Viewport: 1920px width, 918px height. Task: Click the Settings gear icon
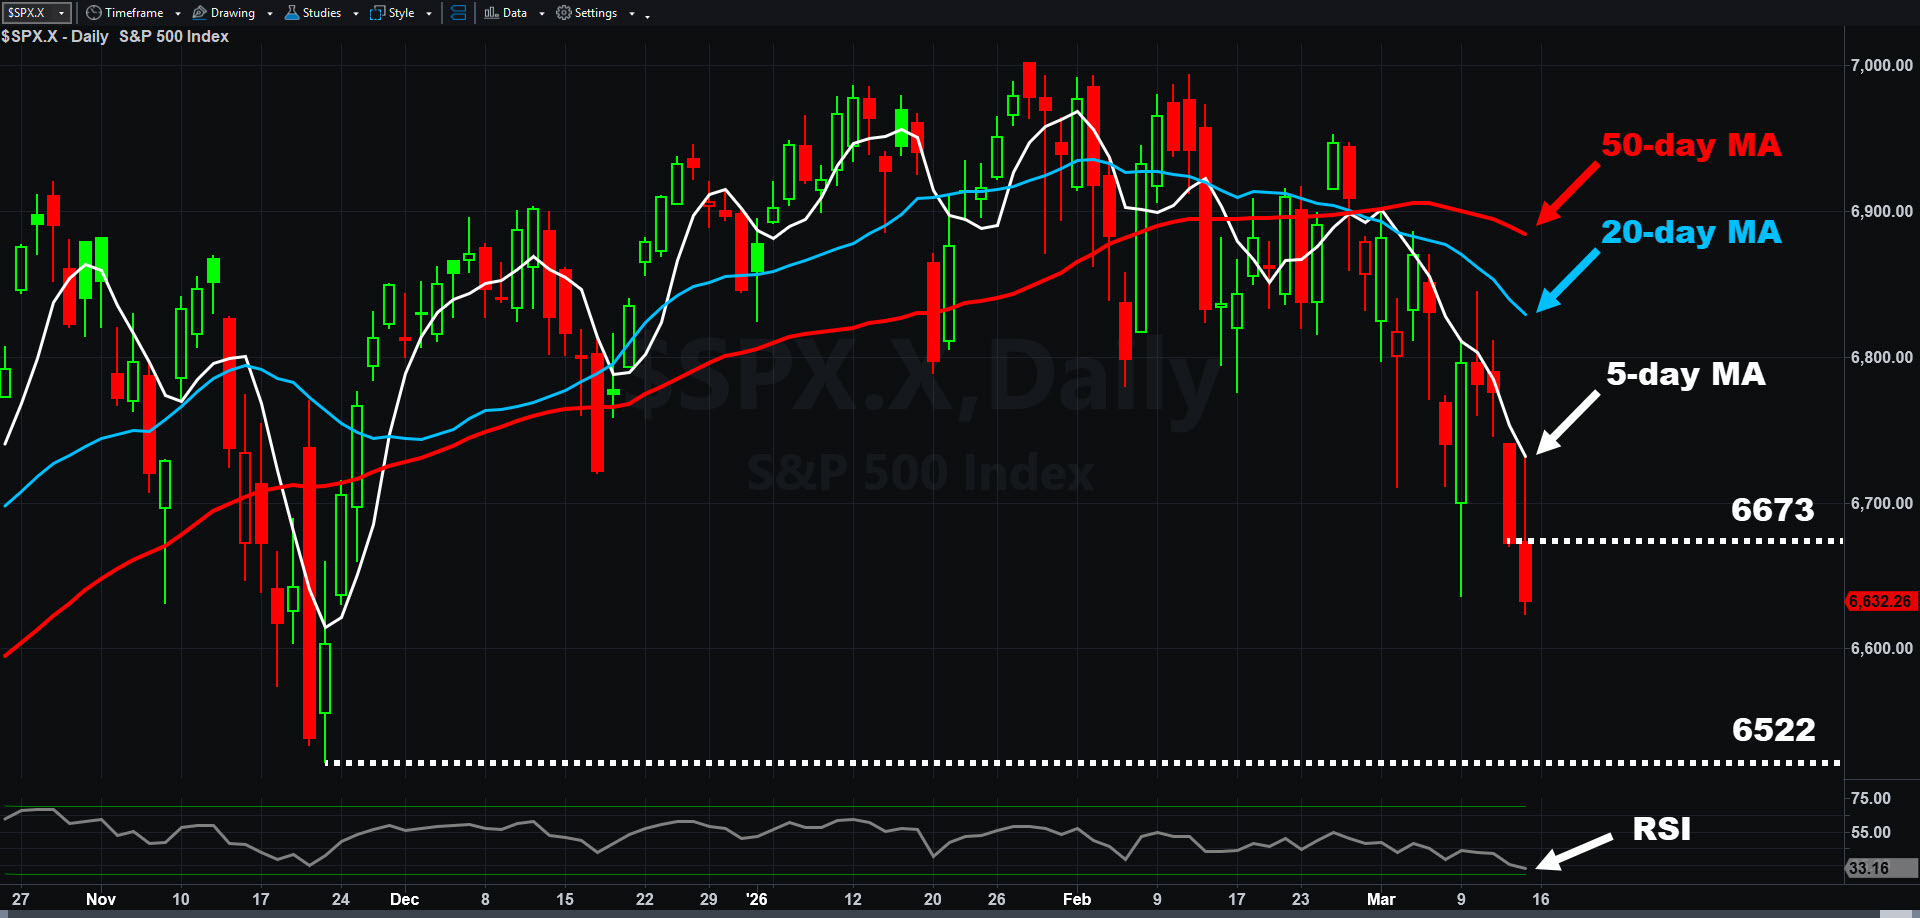tap(564, 13)
